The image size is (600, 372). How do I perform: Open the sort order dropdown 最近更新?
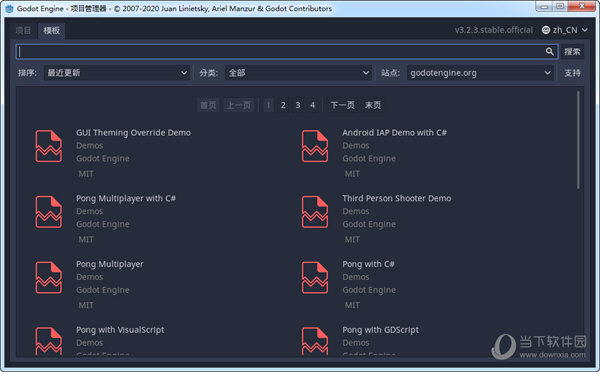click(117, 73)
